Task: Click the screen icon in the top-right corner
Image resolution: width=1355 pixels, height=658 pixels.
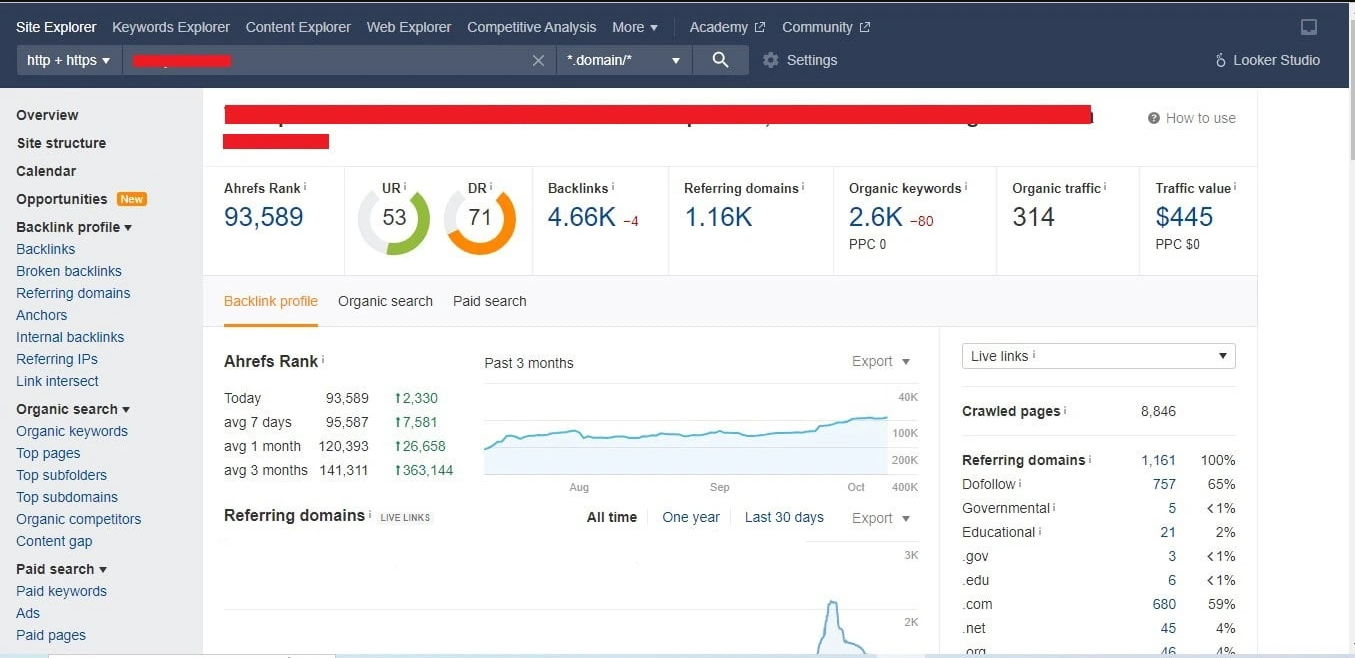Action: click(1308, 27)
